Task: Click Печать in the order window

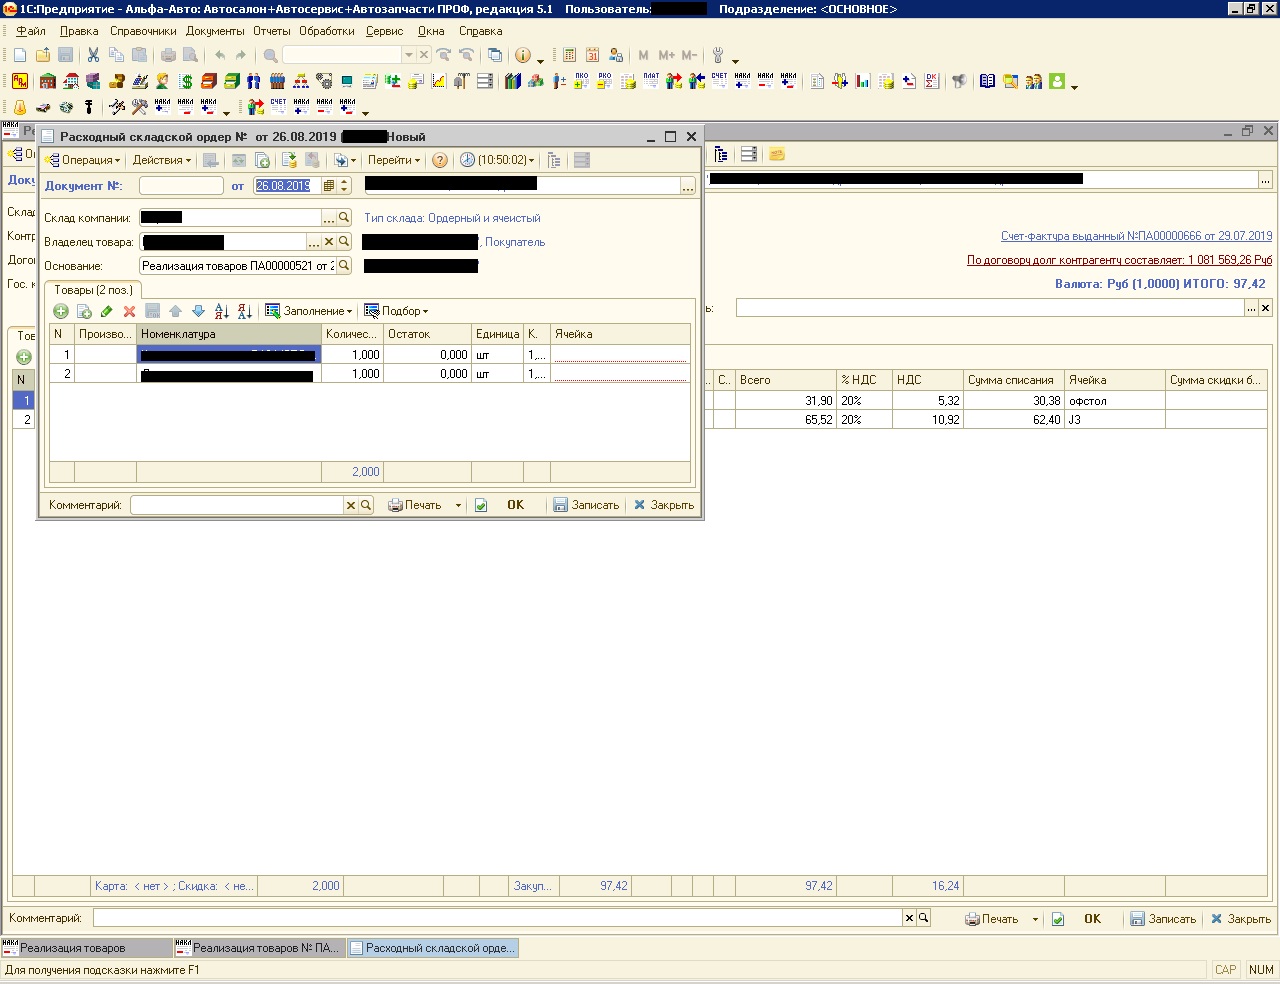Action: tap(416, 505)
